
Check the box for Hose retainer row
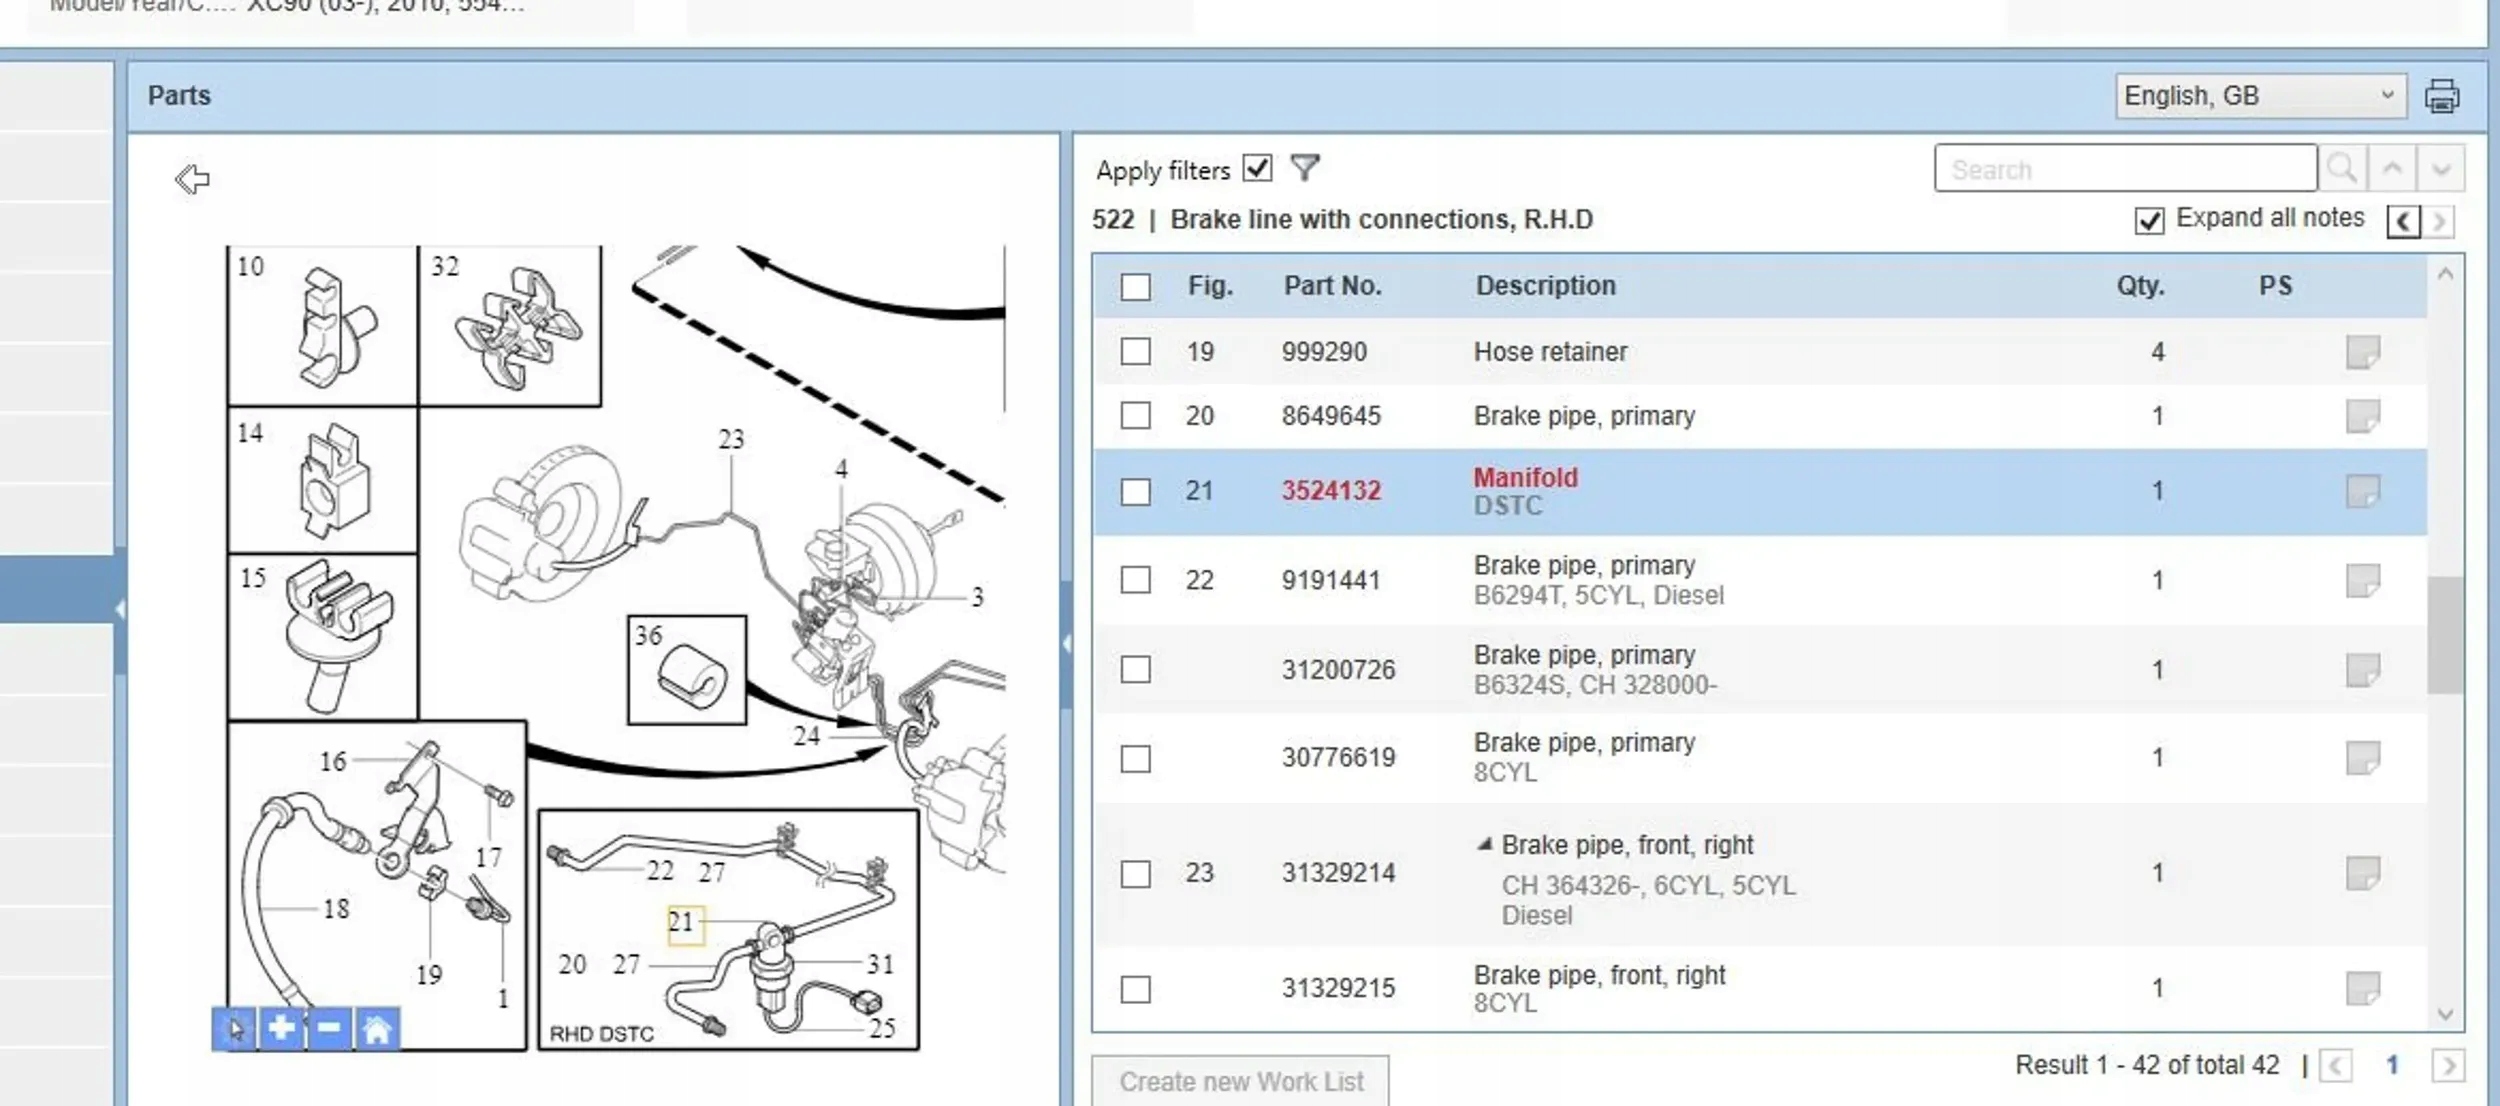[1135, 352]
